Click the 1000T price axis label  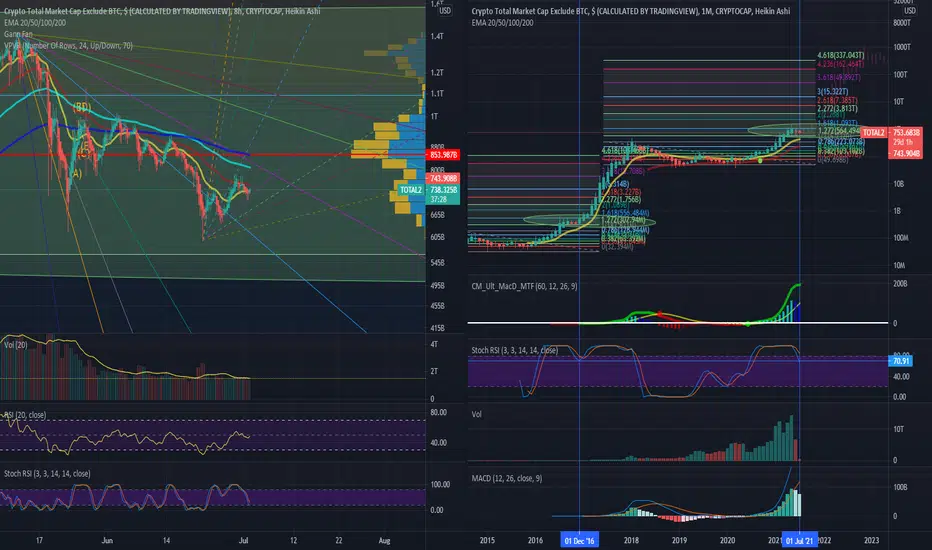[x=902, y=47]
